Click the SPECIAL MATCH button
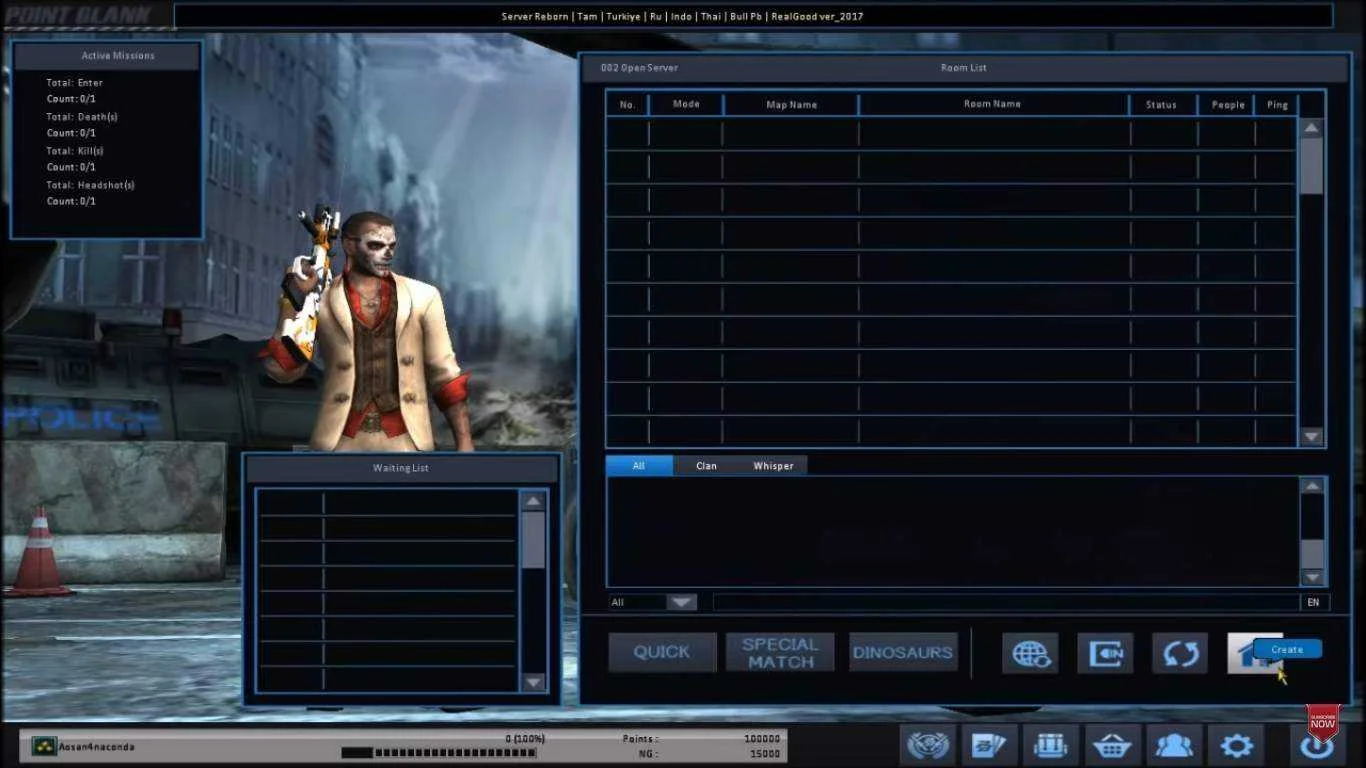This screenshot has width=1366, height=768. tap(780, 652)
